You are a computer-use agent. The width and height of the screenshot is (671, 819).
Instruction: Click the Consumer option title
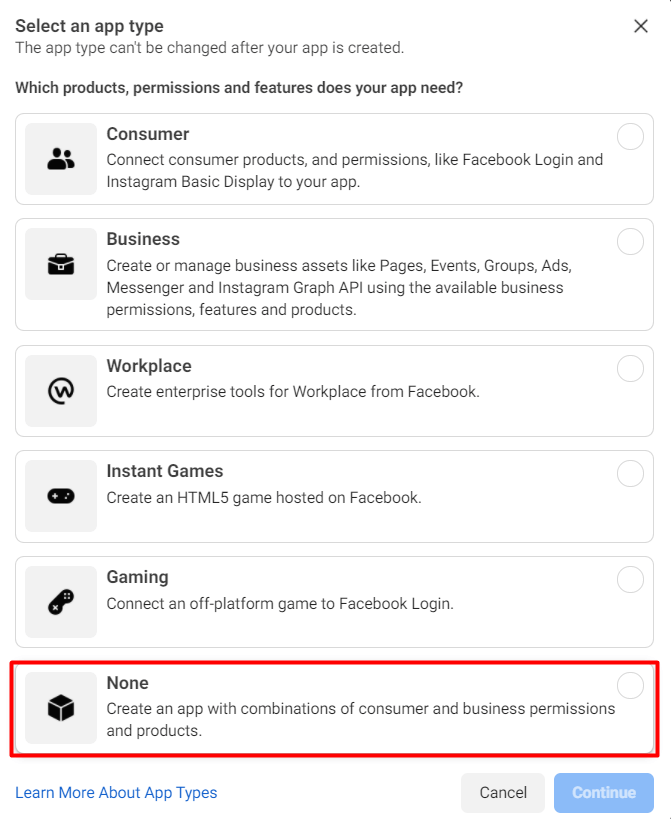pos(148,134)
